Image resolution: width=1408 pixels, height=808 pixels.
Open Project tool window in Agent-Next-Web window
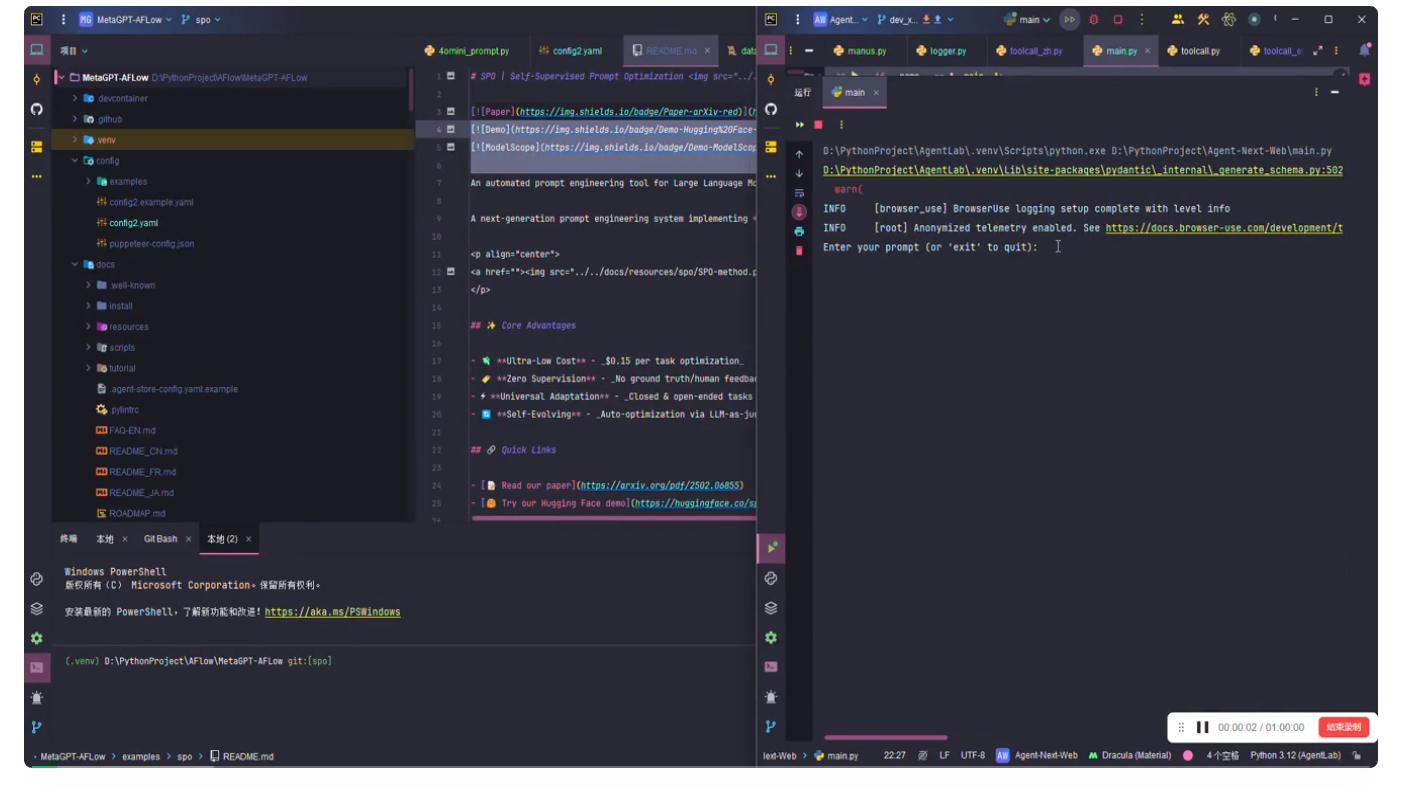point(771,50)
